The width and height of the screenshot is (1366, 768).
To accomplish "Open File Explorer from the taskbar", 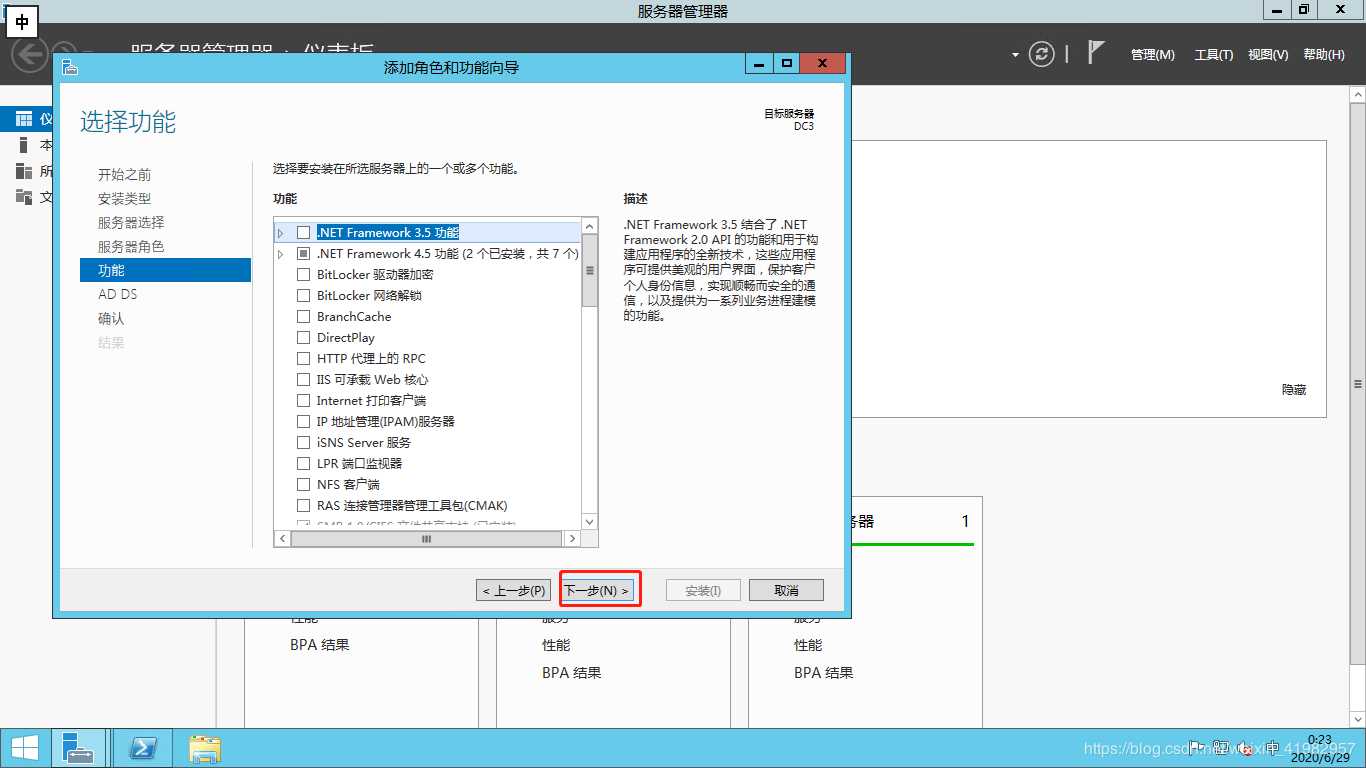I will [x=205, y=748].
